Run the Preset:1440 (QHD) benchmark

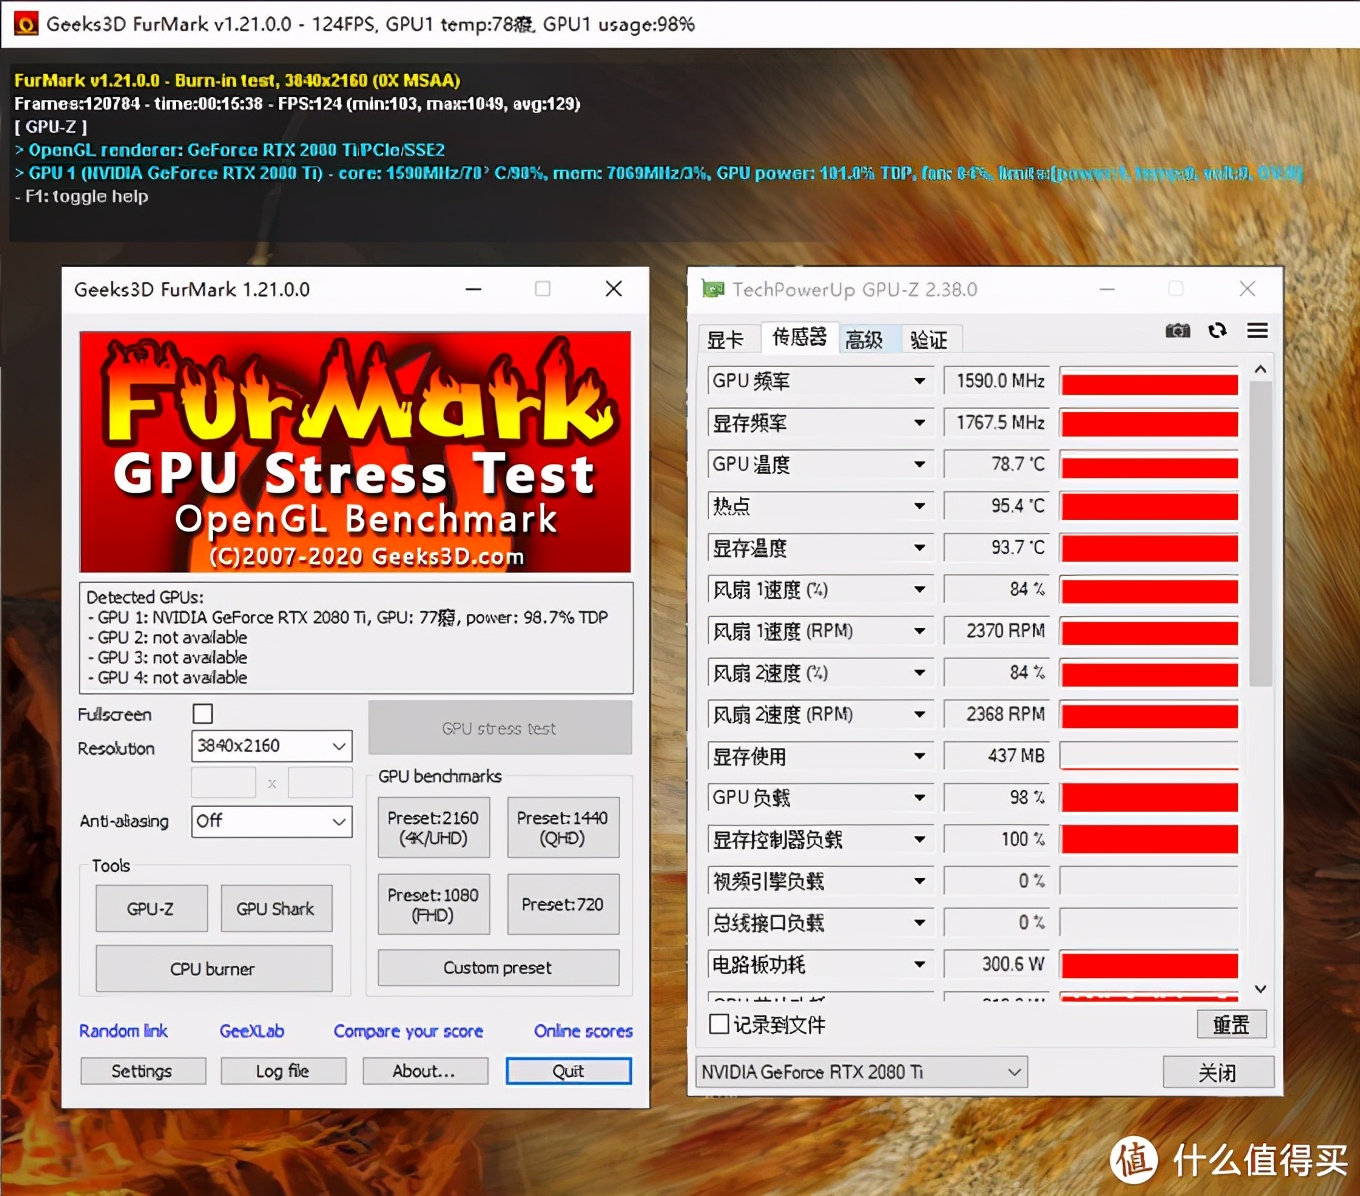click(563, 828)
